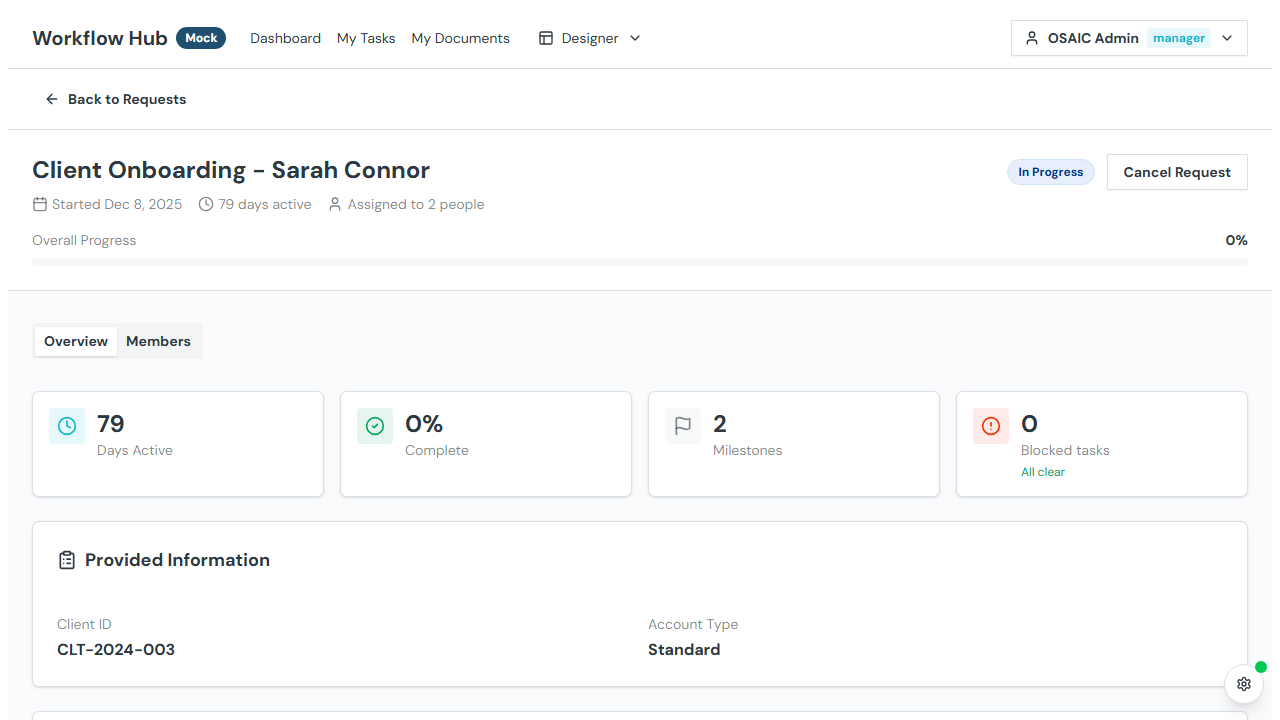Navigate to My Documents
Viewport: 1280px width, 720px height.
(460, 38)
